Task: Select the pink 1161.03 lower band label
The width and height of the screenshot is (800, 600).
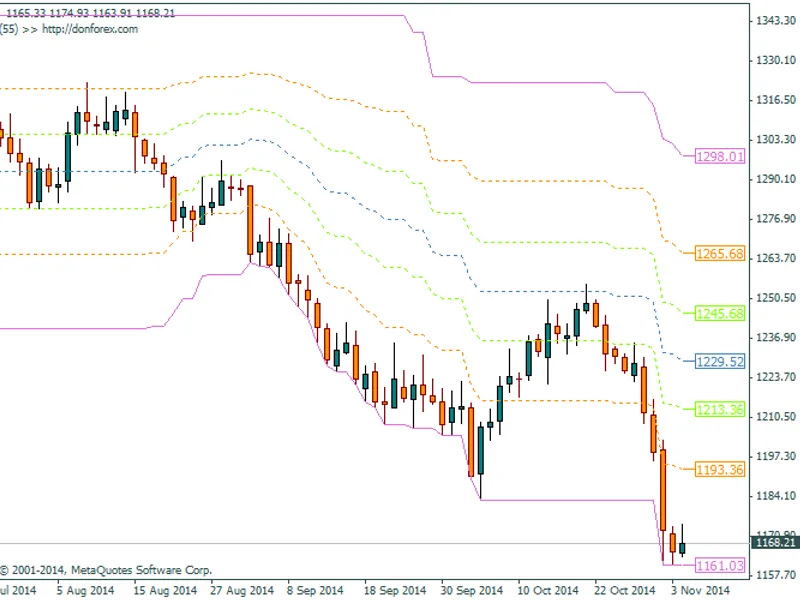Action: [x=720, y=565]
